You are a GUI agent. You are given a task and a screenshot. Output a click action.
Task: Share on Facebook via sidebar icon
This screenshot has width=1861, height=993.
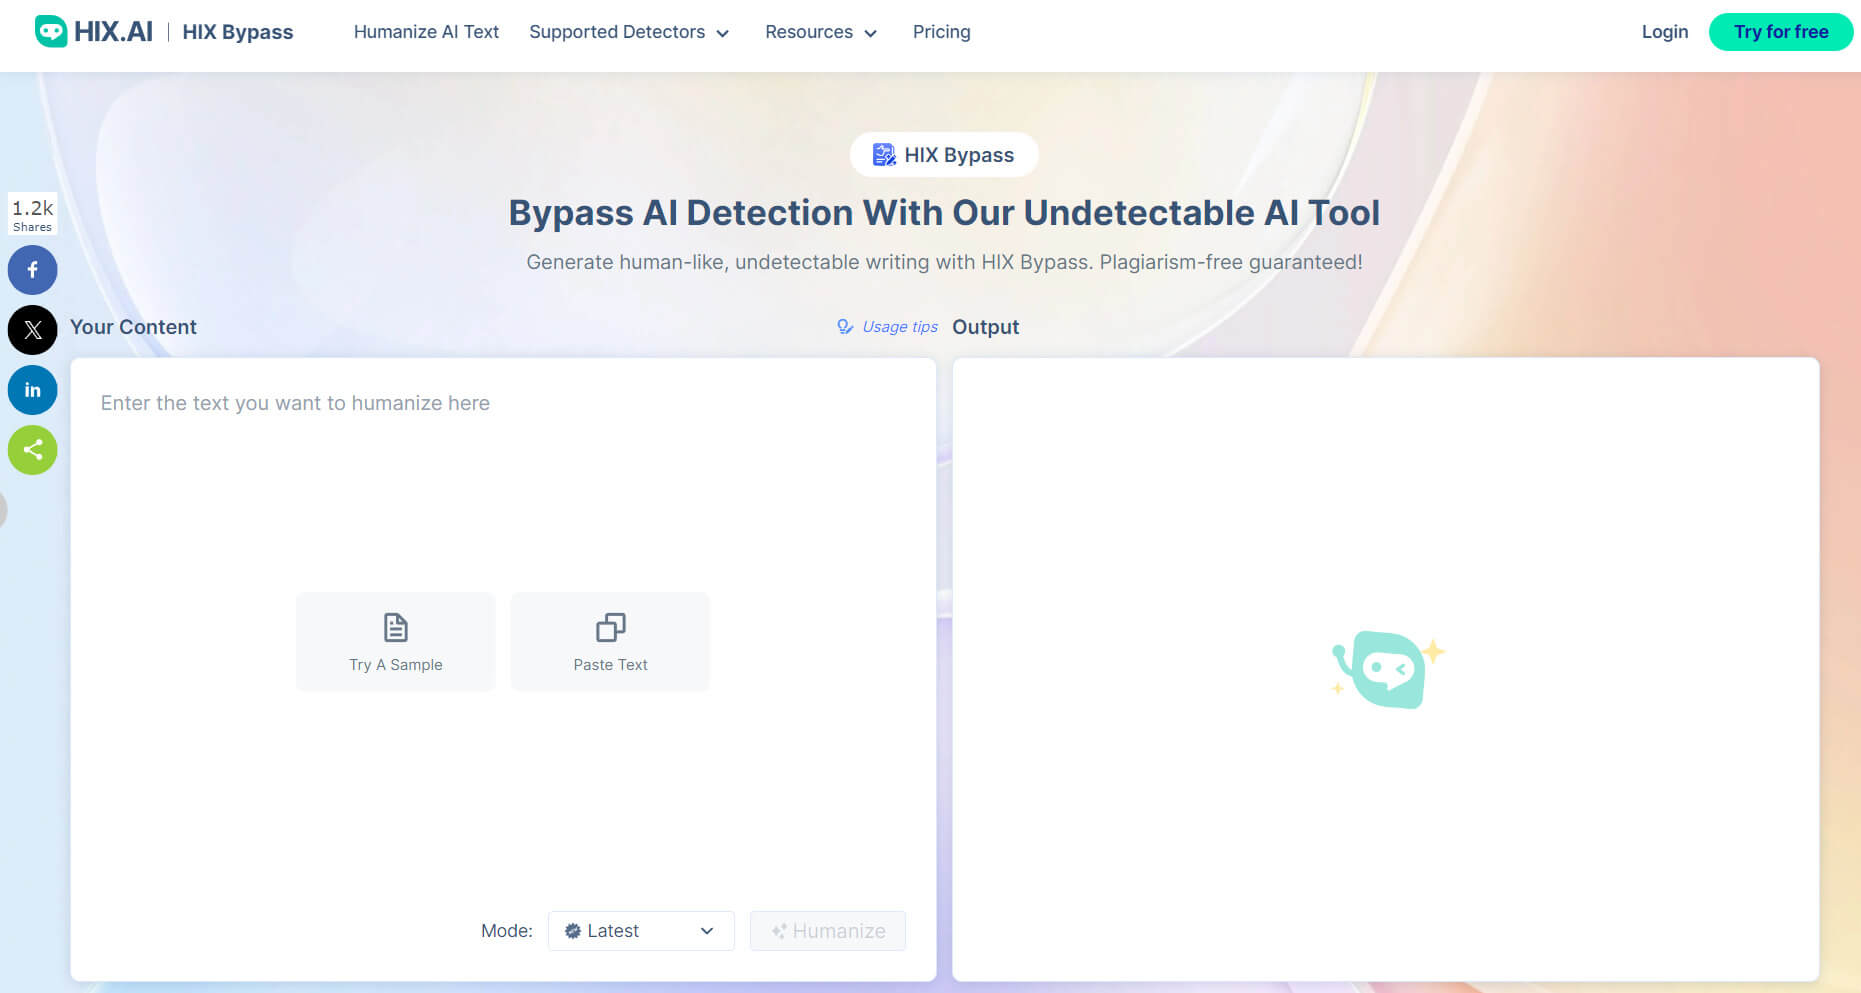point(33,270)
